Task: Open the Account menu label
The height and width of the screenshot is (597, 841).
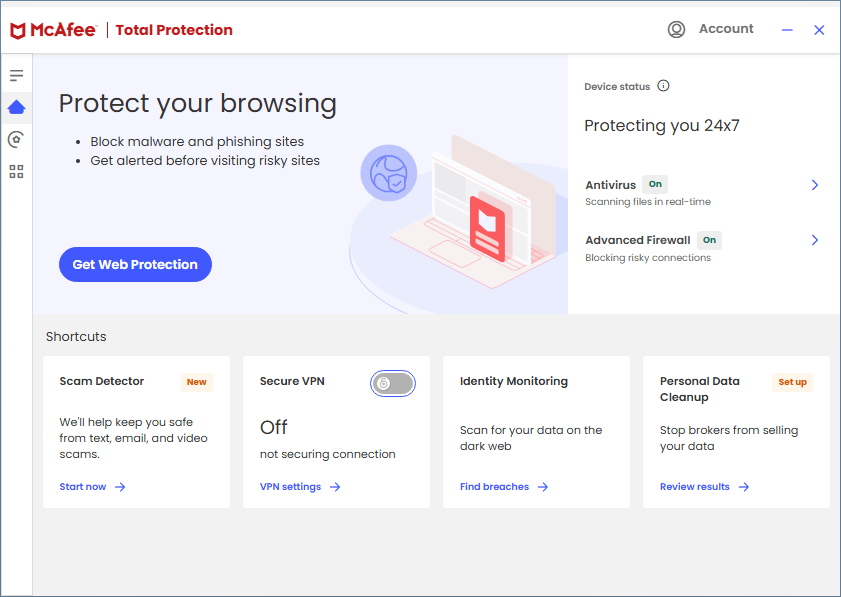Action: click(726, 29)
